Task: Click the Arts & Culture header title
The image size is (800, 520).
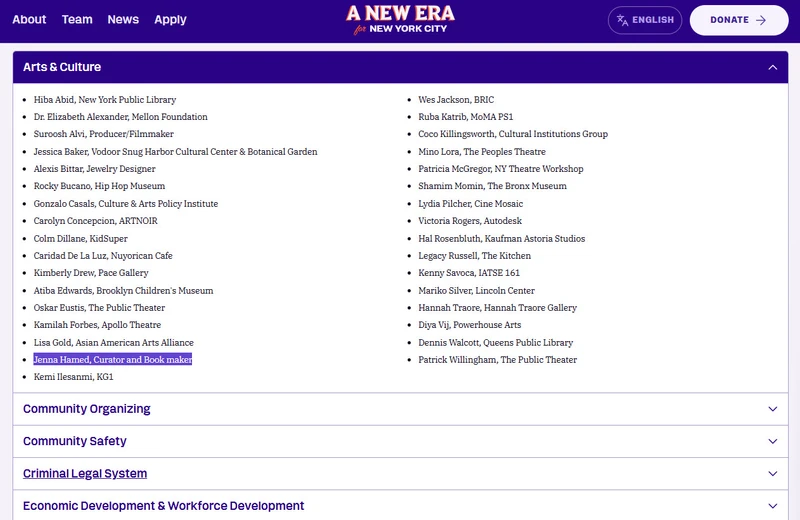Action: pyautogui.click(x=62, y=67)
